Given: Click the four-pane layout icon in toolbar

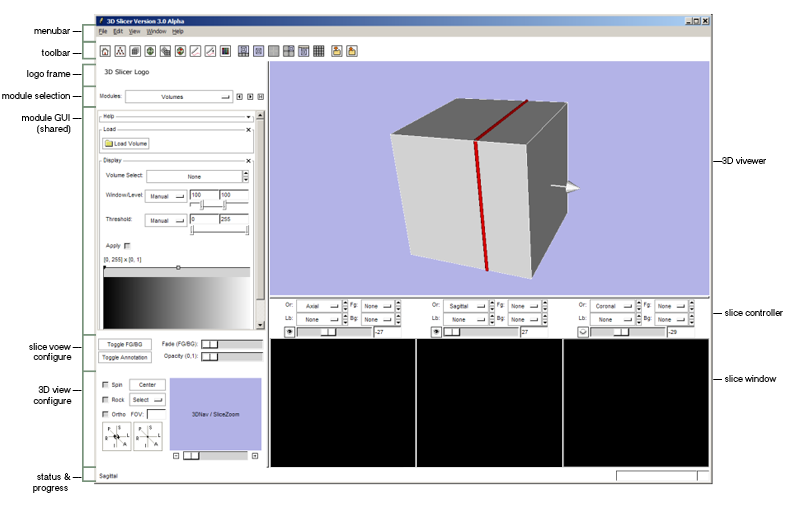Looking at the screenshot, I should 288,50.
